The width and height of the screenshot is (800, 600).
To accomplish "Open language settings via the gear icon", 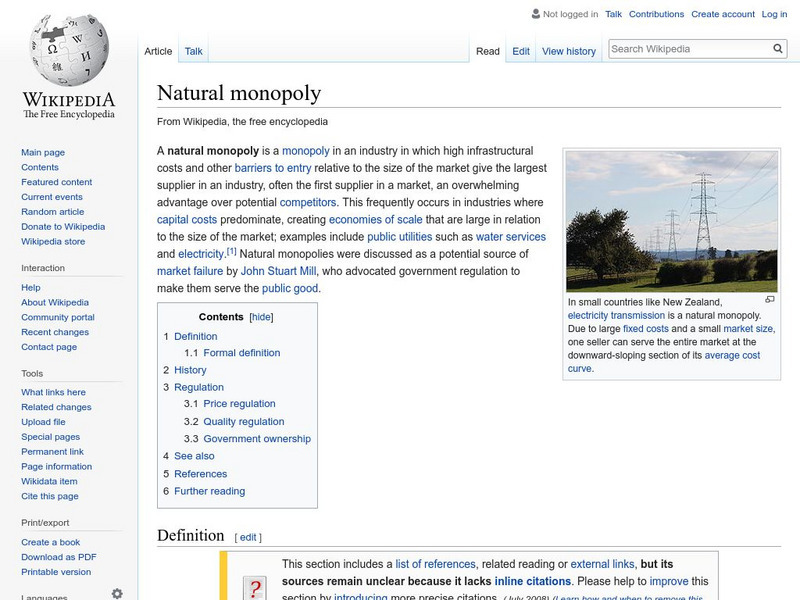I will [117, 591].
